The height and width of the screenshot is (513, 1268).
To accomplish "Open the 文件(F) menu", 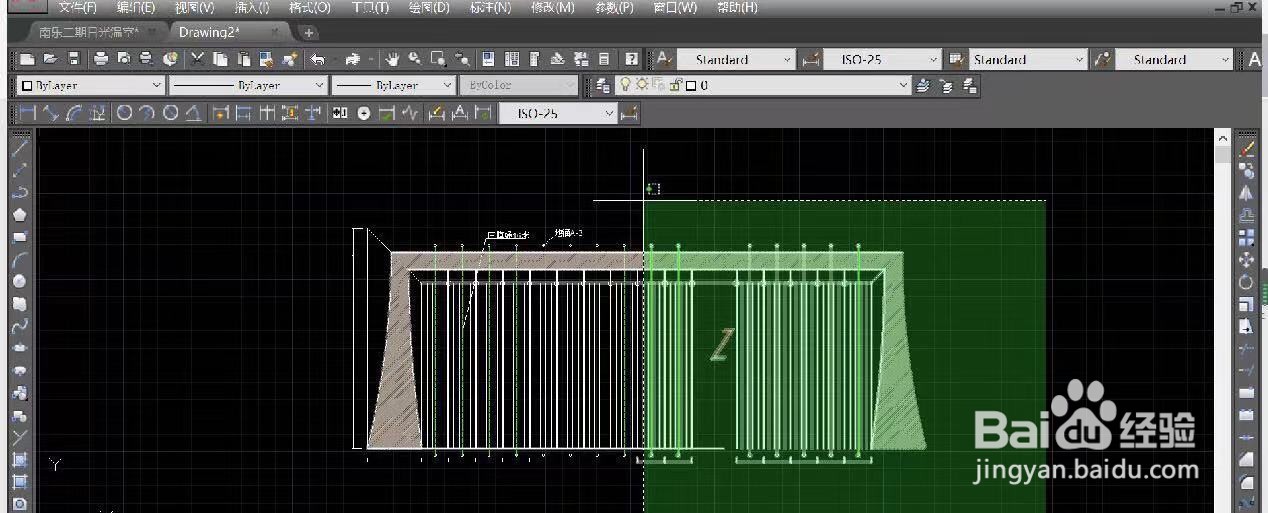I will [x=78, y=7].
